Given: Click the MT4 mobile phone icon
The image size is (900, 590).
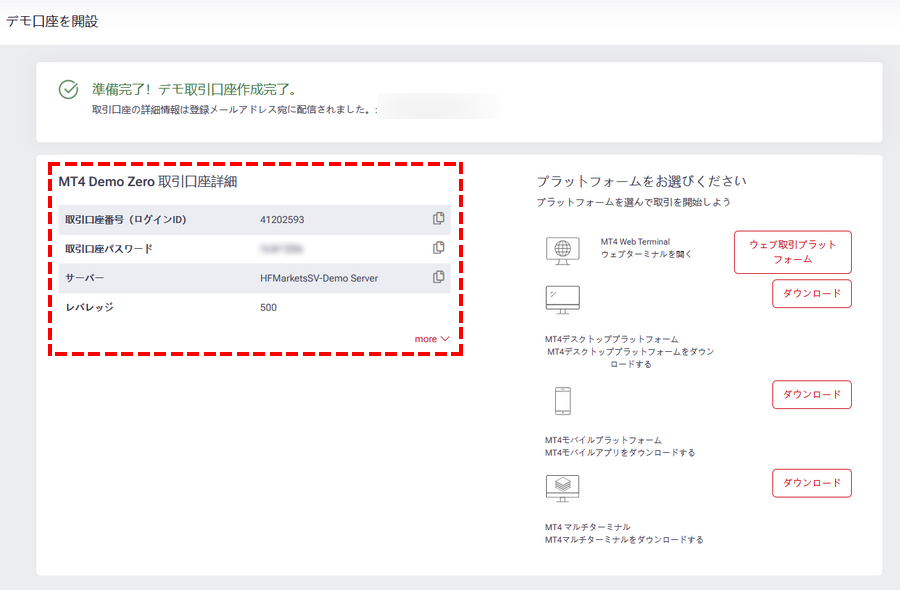Looking at the screenshot, I should click(x=562, y=401).
